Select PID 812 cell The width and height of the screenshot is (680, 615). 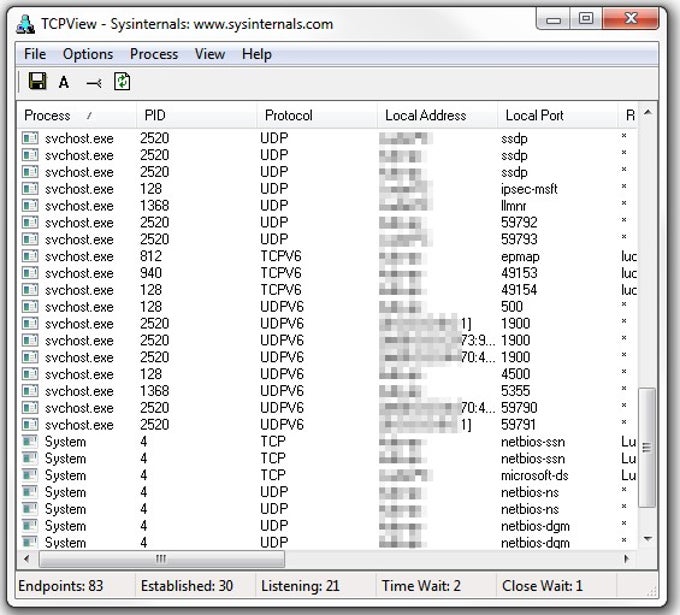pyautogui.click(x=151, y=256)
